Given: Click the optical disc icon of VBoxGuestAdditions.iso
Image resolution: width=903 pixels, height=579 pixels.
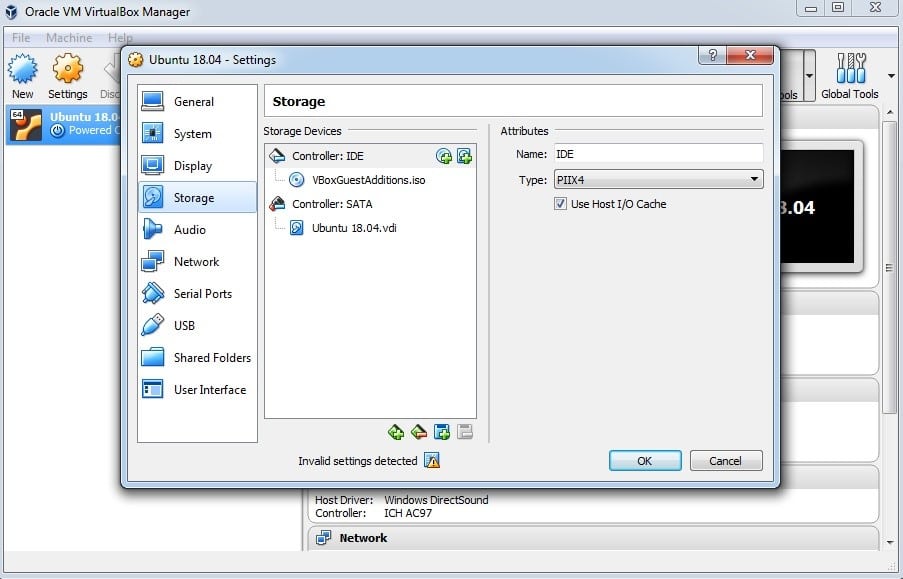Looking at the screenshot, I should [x=297, y=180].
